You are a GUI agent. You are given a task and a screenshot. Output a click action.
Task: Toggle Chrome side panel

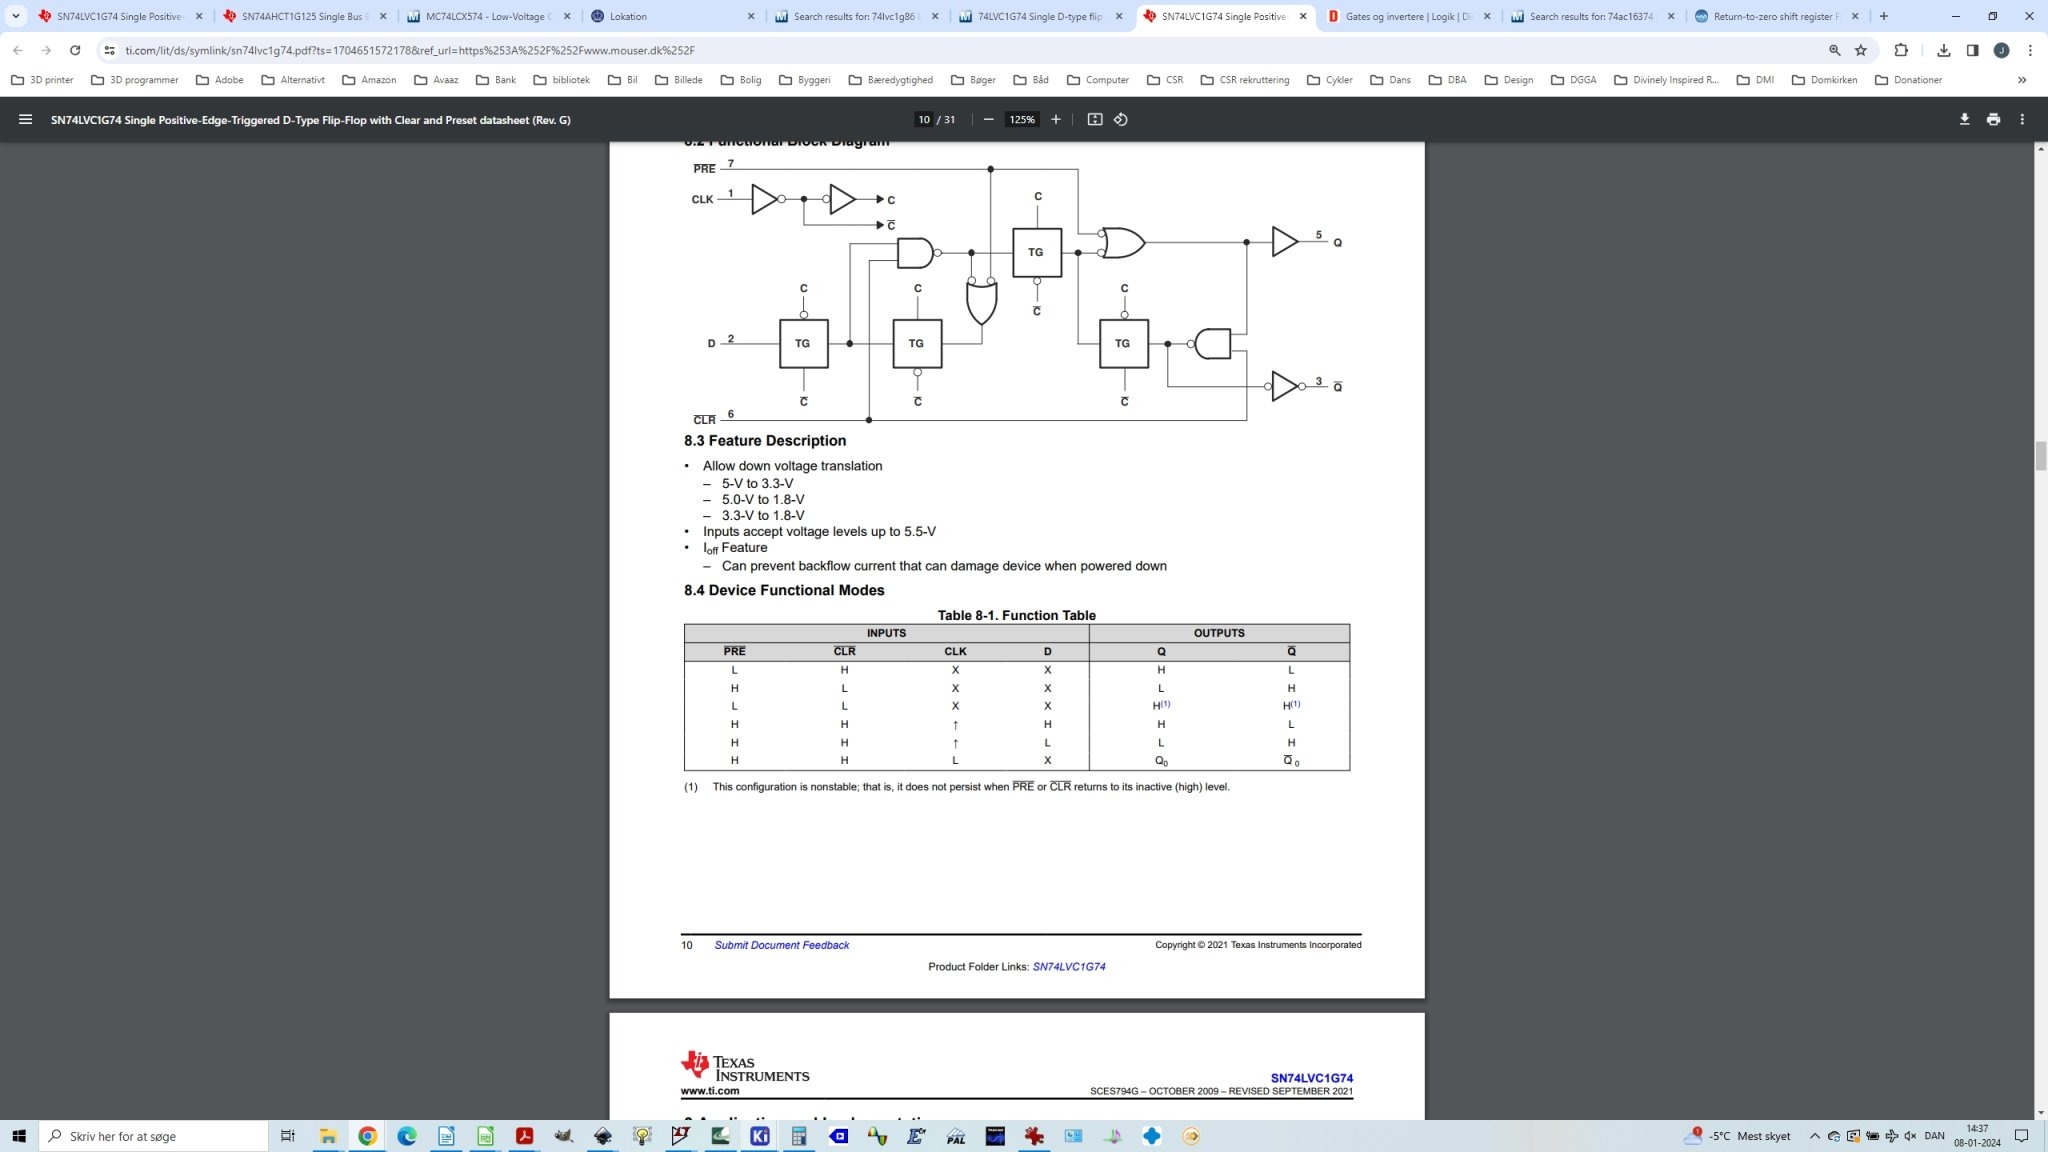click(x=1972, y=50)
